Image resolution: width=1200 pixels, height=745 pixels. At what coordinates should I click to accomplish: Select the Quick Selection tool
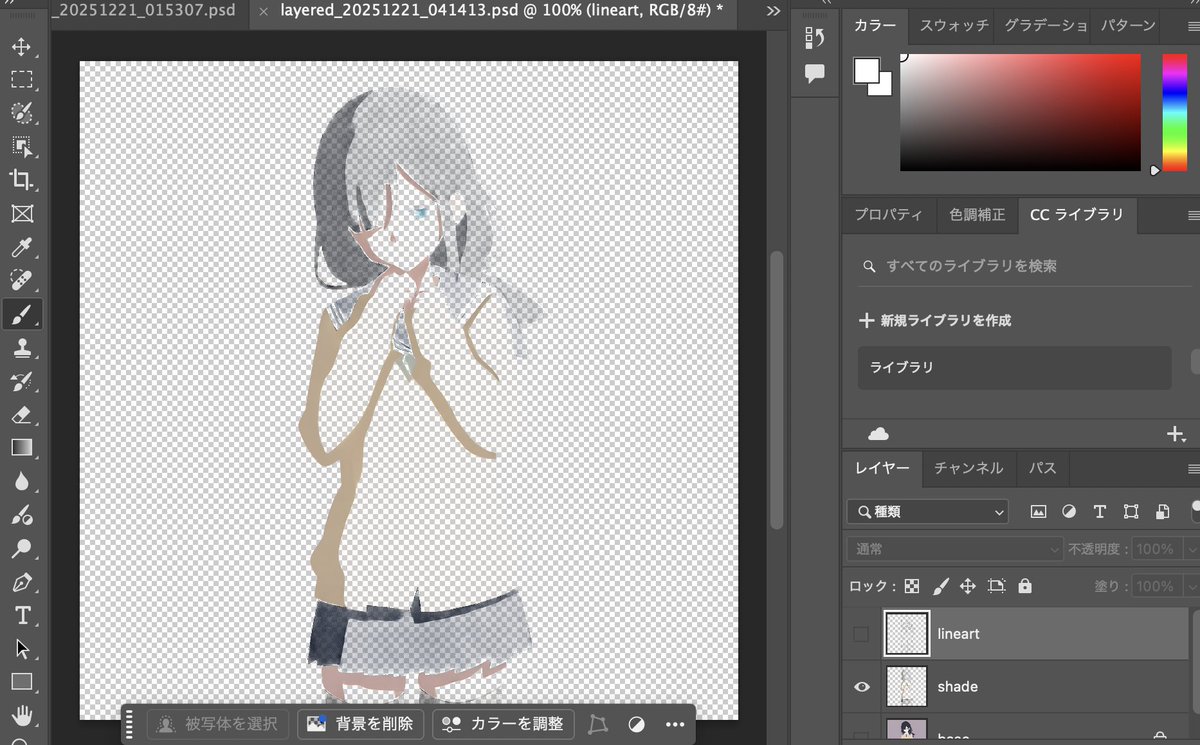tap(21, 112)
